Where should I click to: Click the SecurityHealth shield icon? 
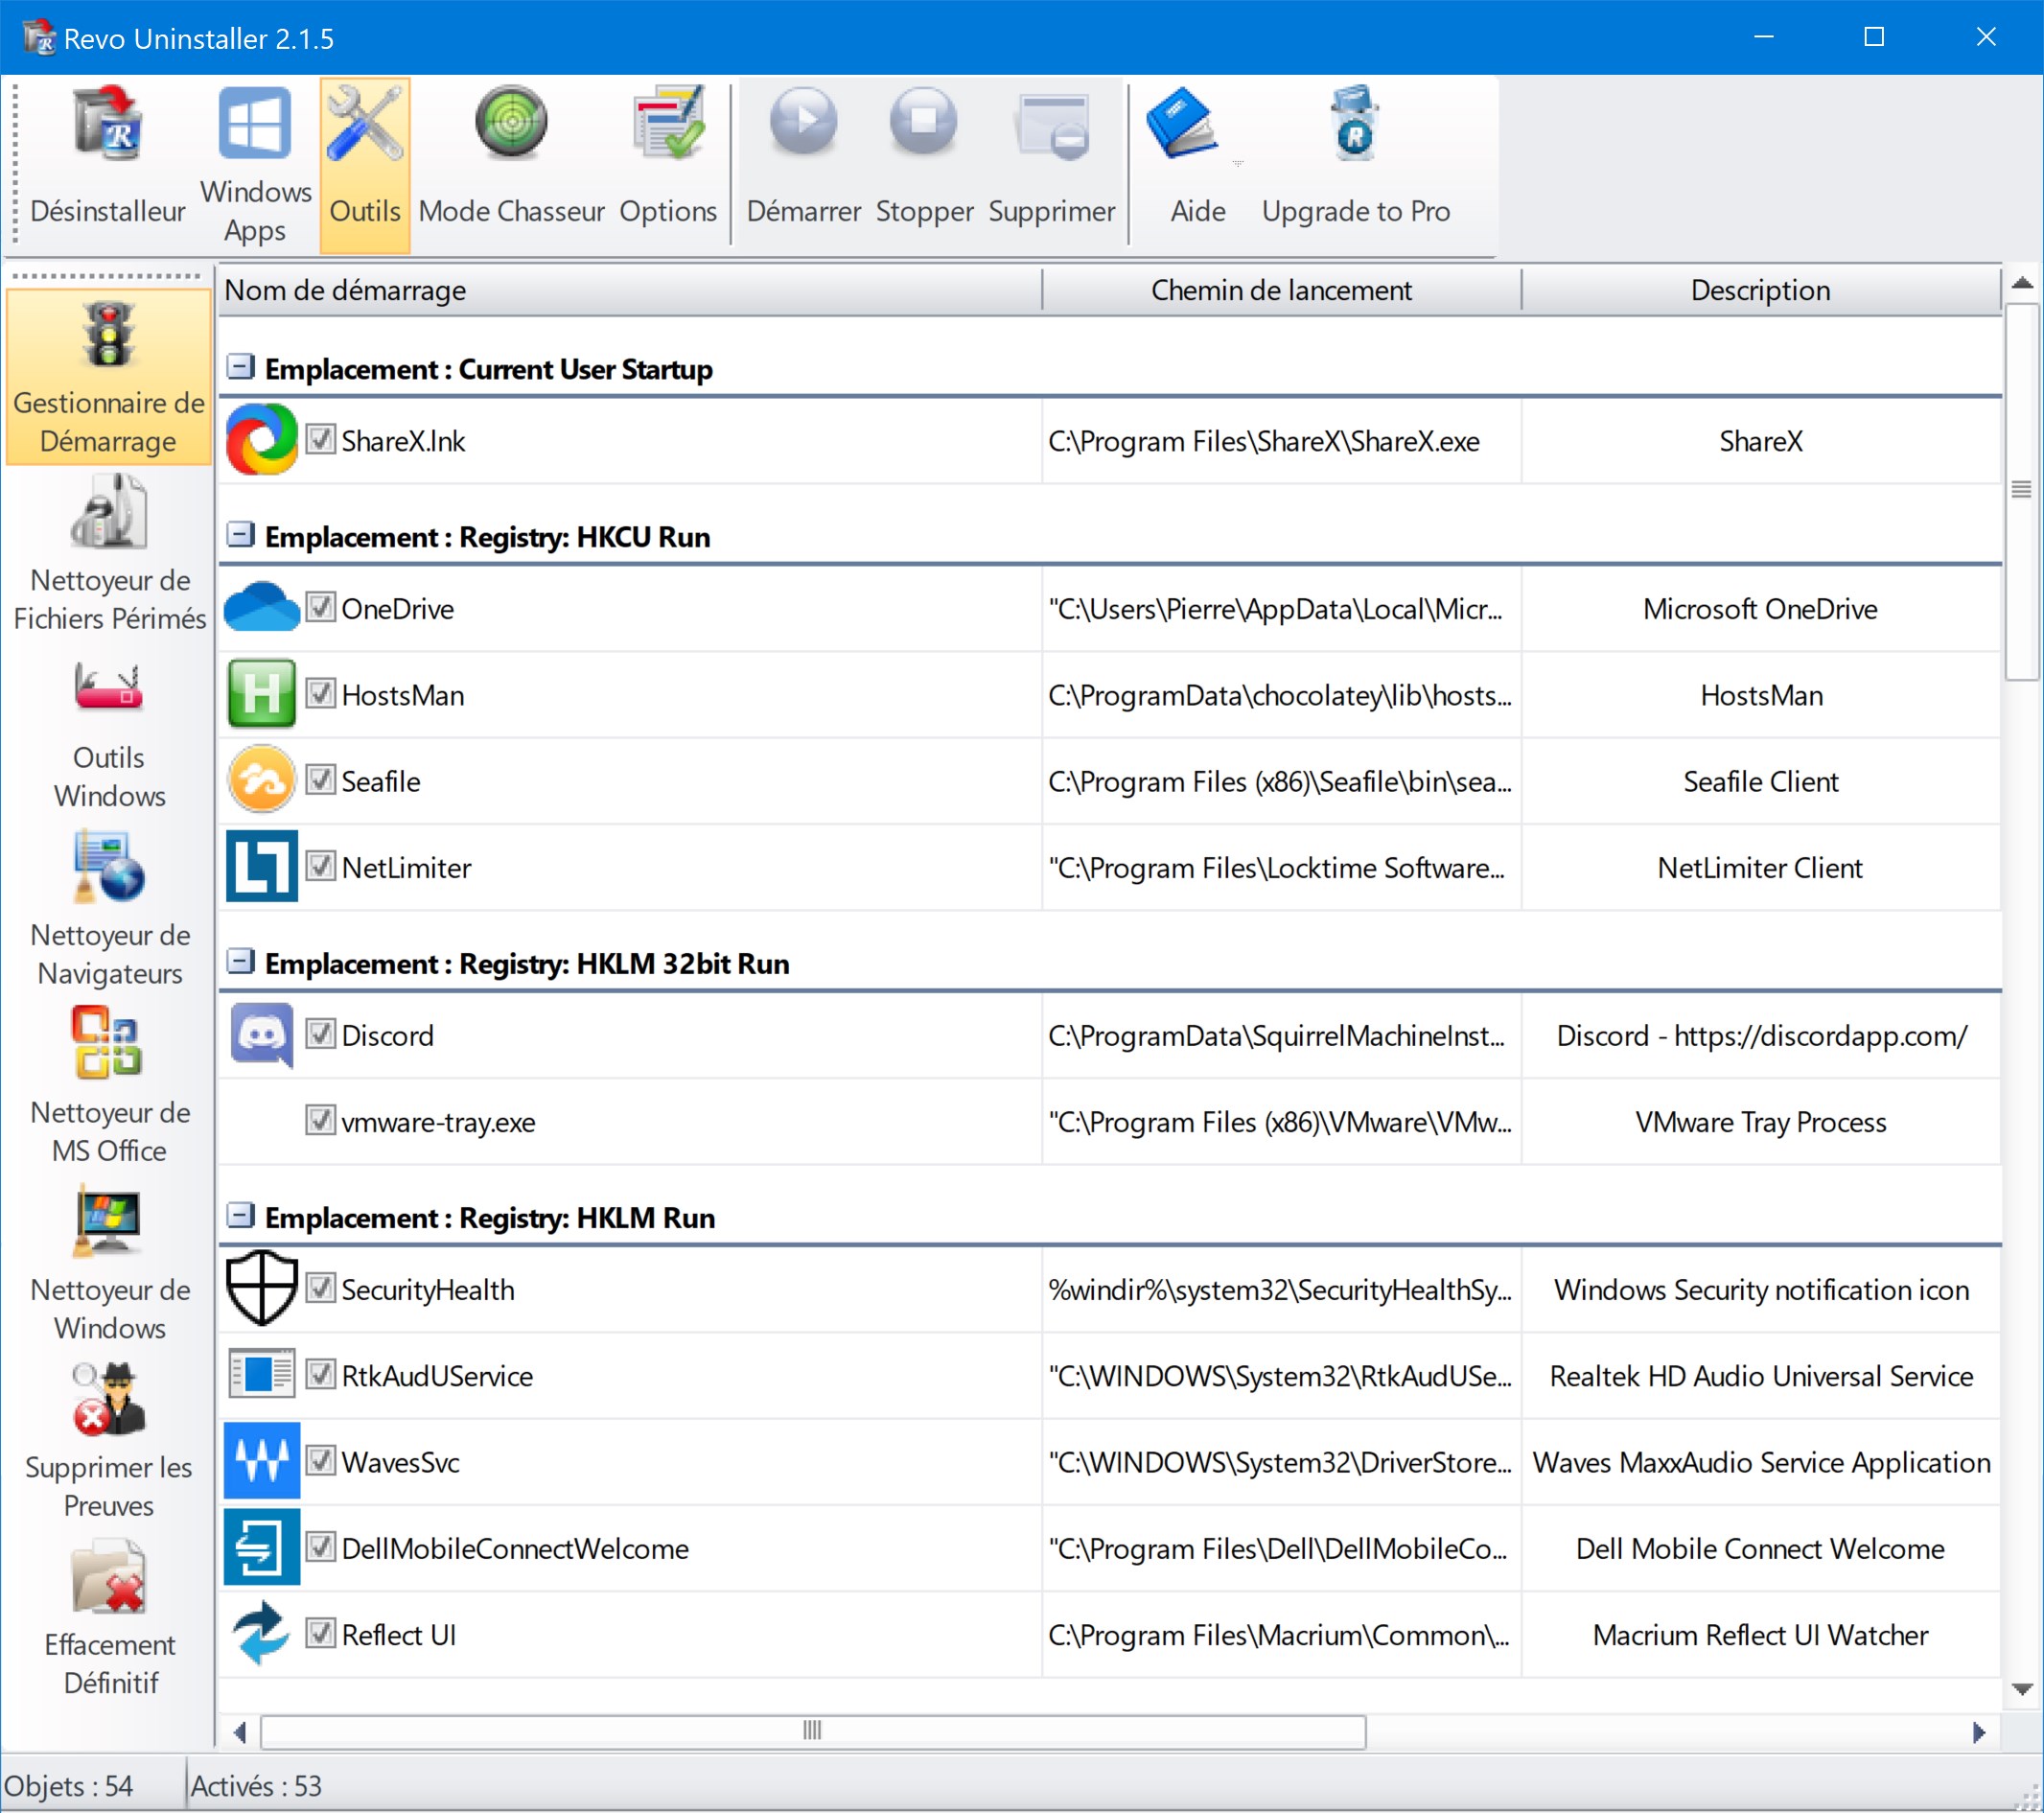[262, 1288]
